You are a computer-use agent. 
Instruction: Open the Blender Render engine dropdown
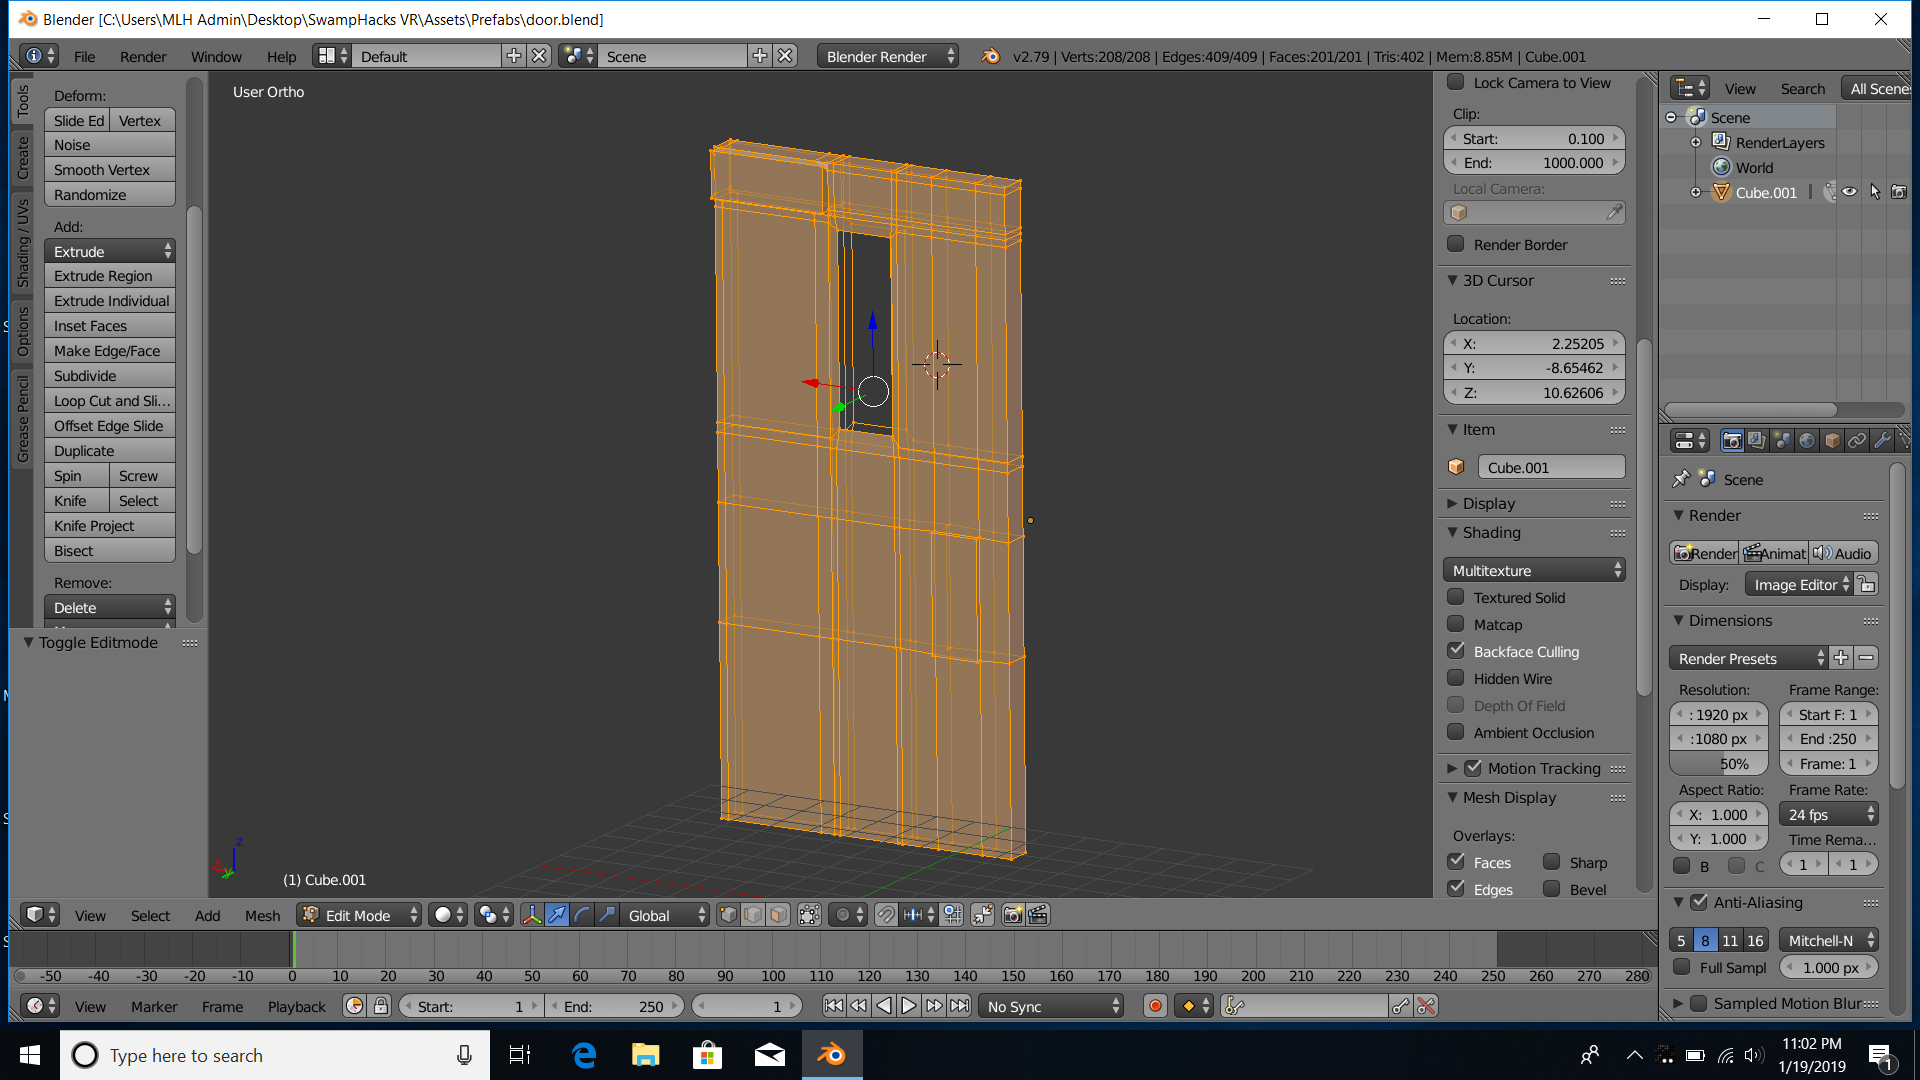point(887,57)
